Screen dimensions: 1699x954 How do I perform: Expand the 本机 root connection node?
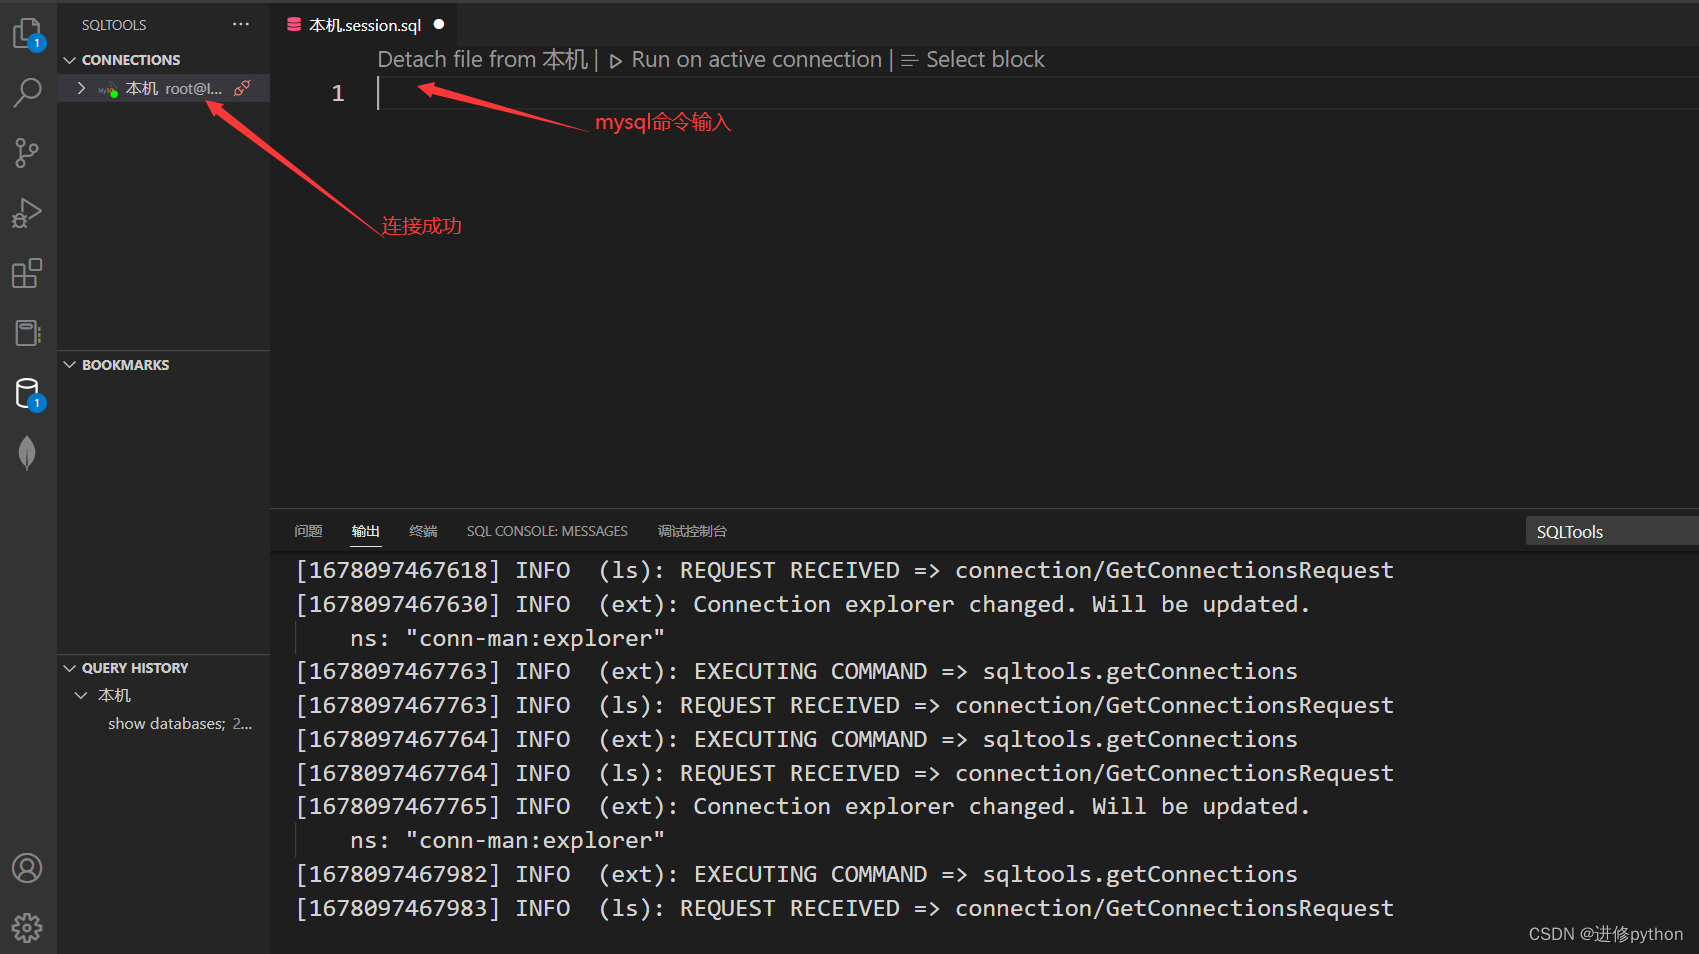pos(81,88)
